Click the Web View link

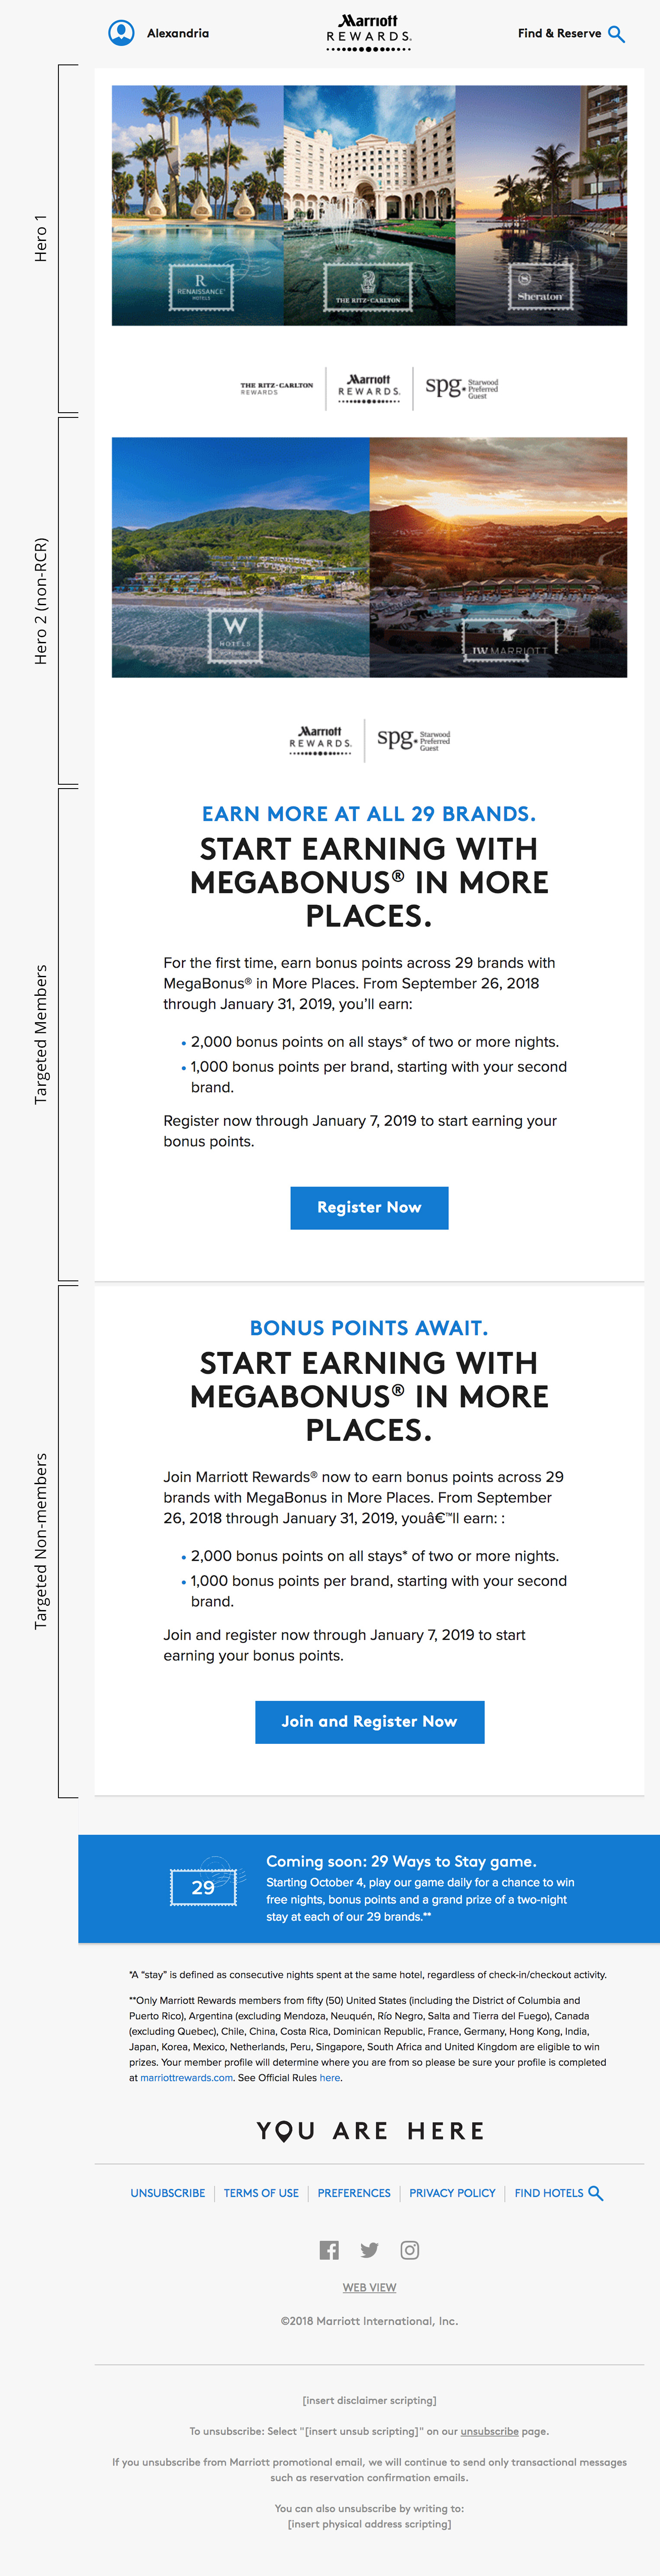coord(369,2287)
